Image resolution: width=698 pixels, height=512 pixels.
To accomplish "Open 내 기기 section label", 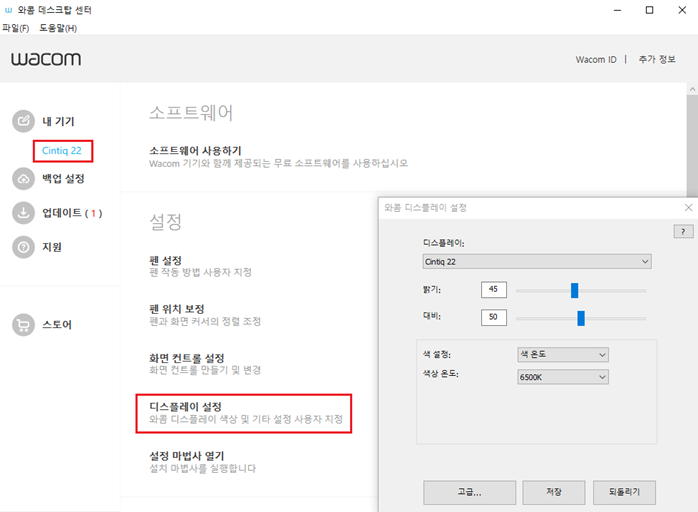I will (x=58, y=121).
